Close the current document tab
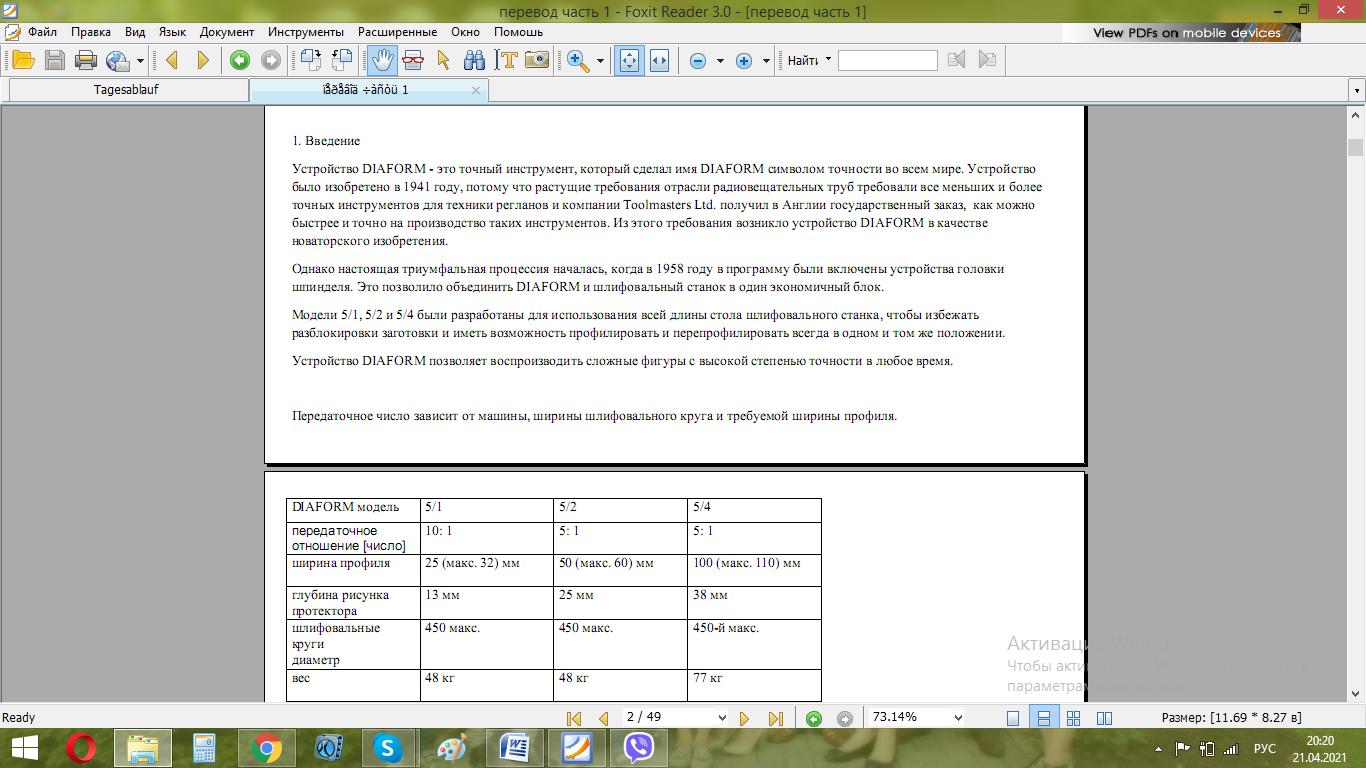 pos(476,90)
